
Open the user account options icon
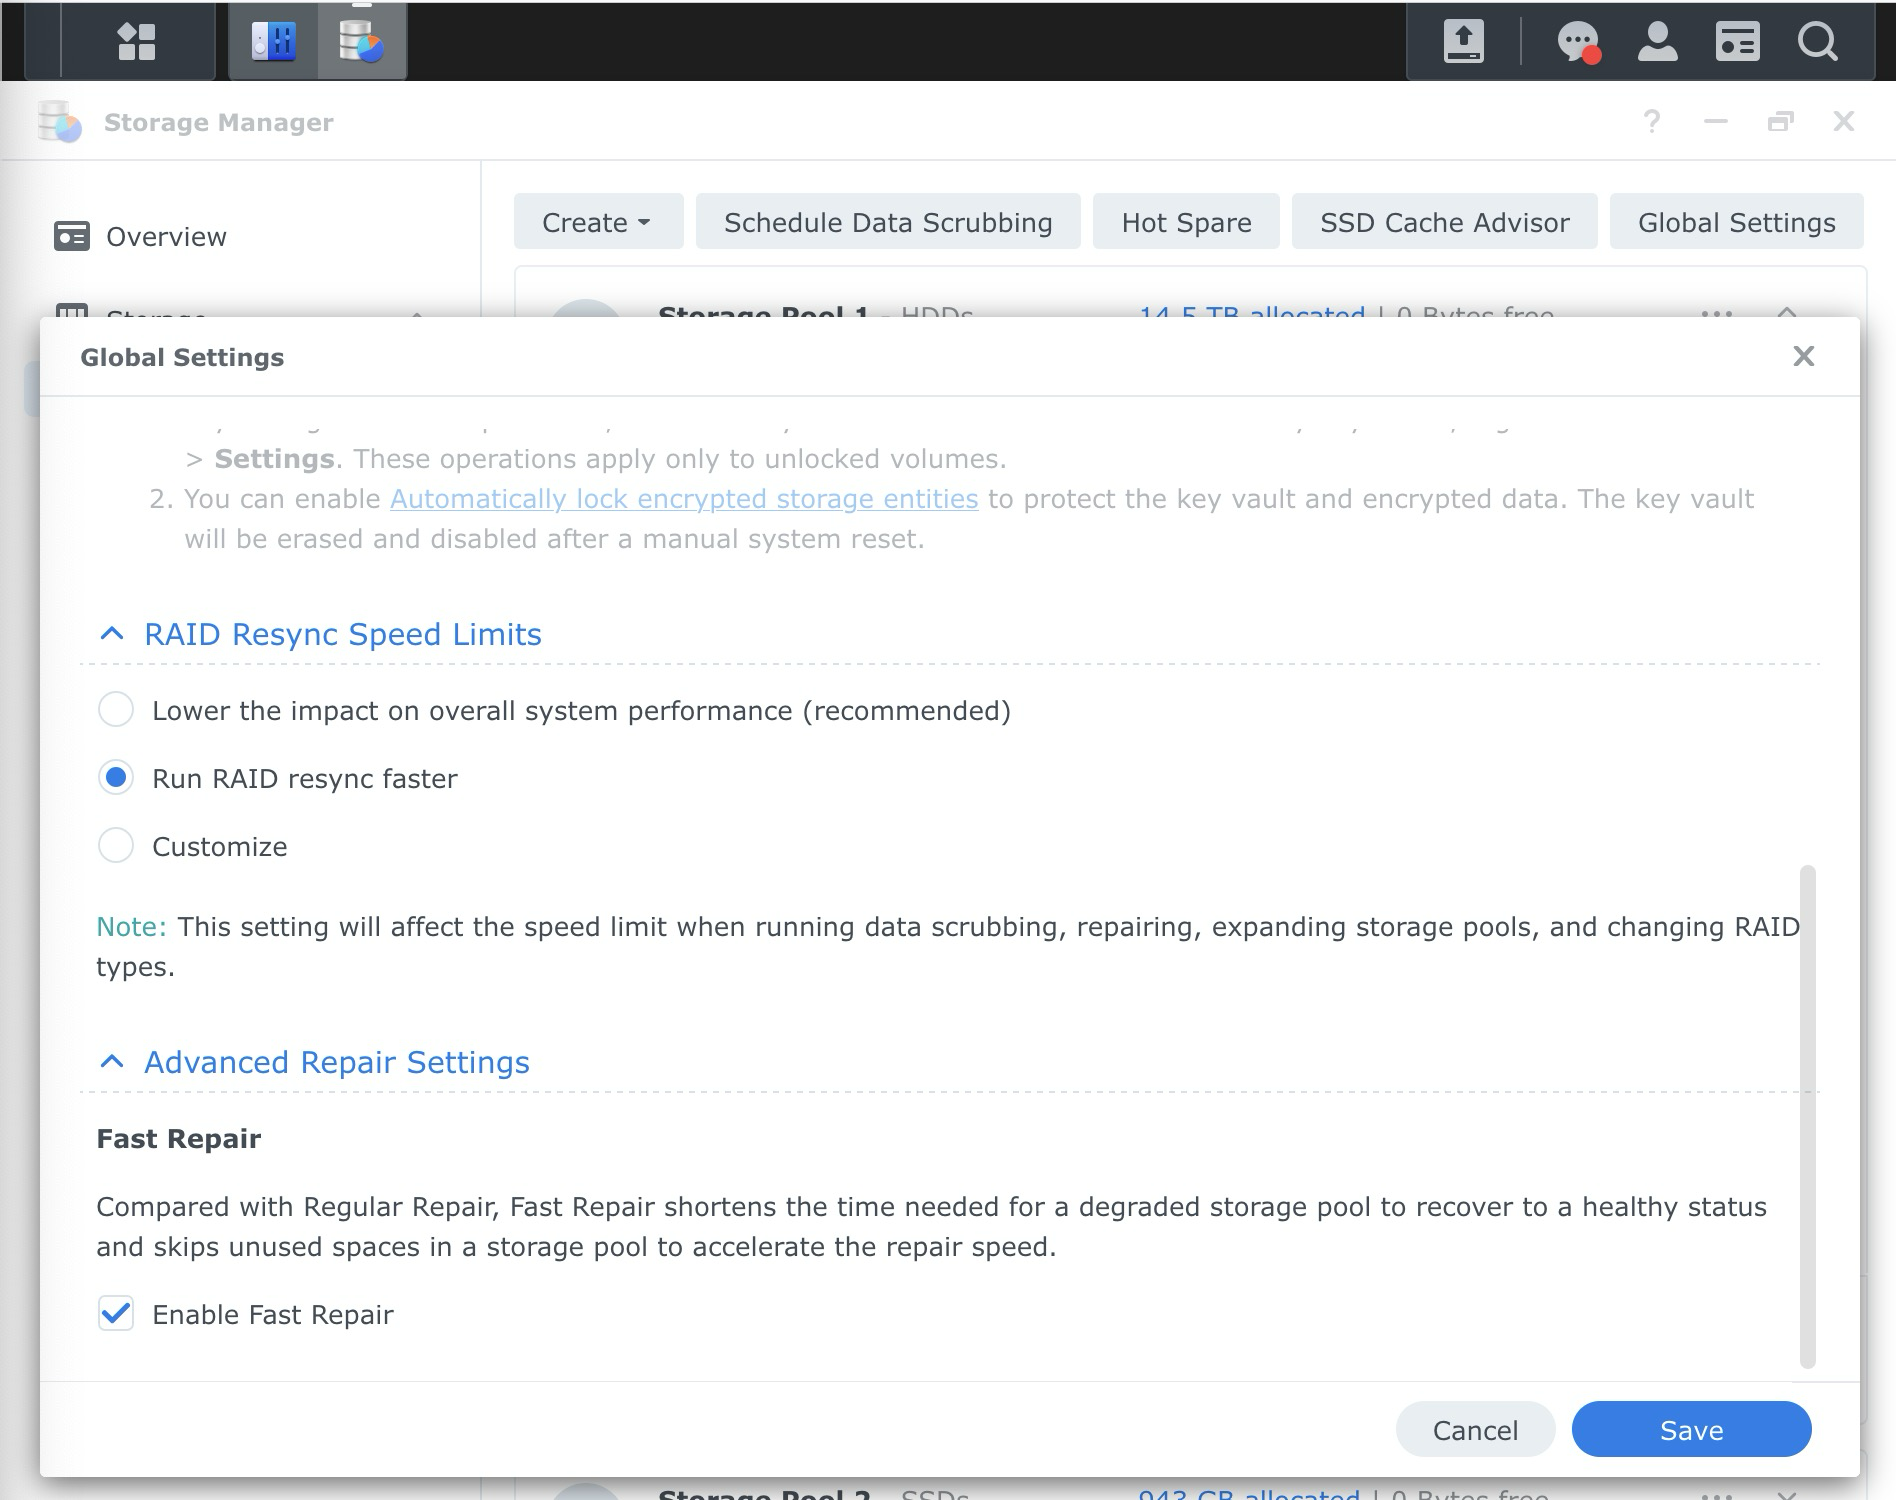(1657, 42)
